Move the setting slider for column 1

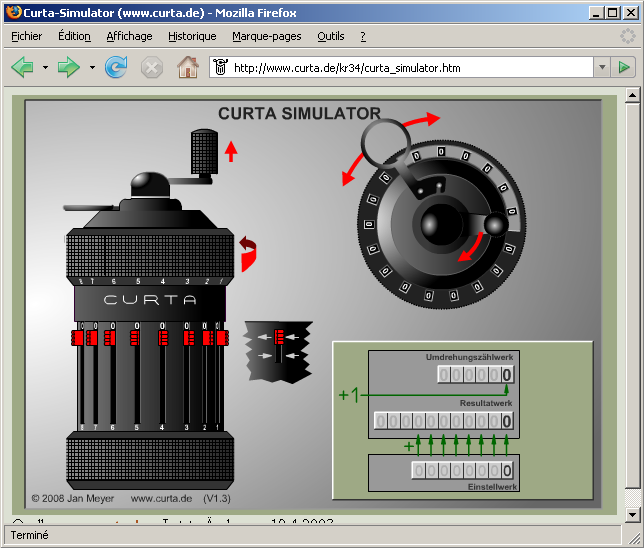tap(223, 338)
